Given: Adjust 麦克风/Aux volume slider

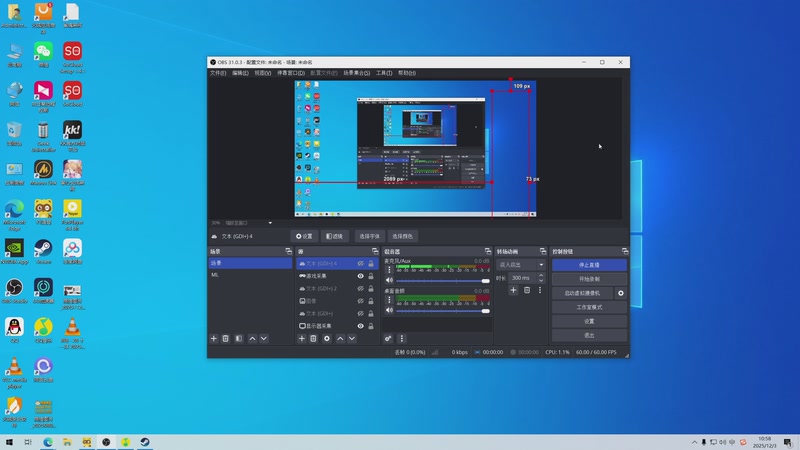Looking at the screenshot, I should [443, 281].
